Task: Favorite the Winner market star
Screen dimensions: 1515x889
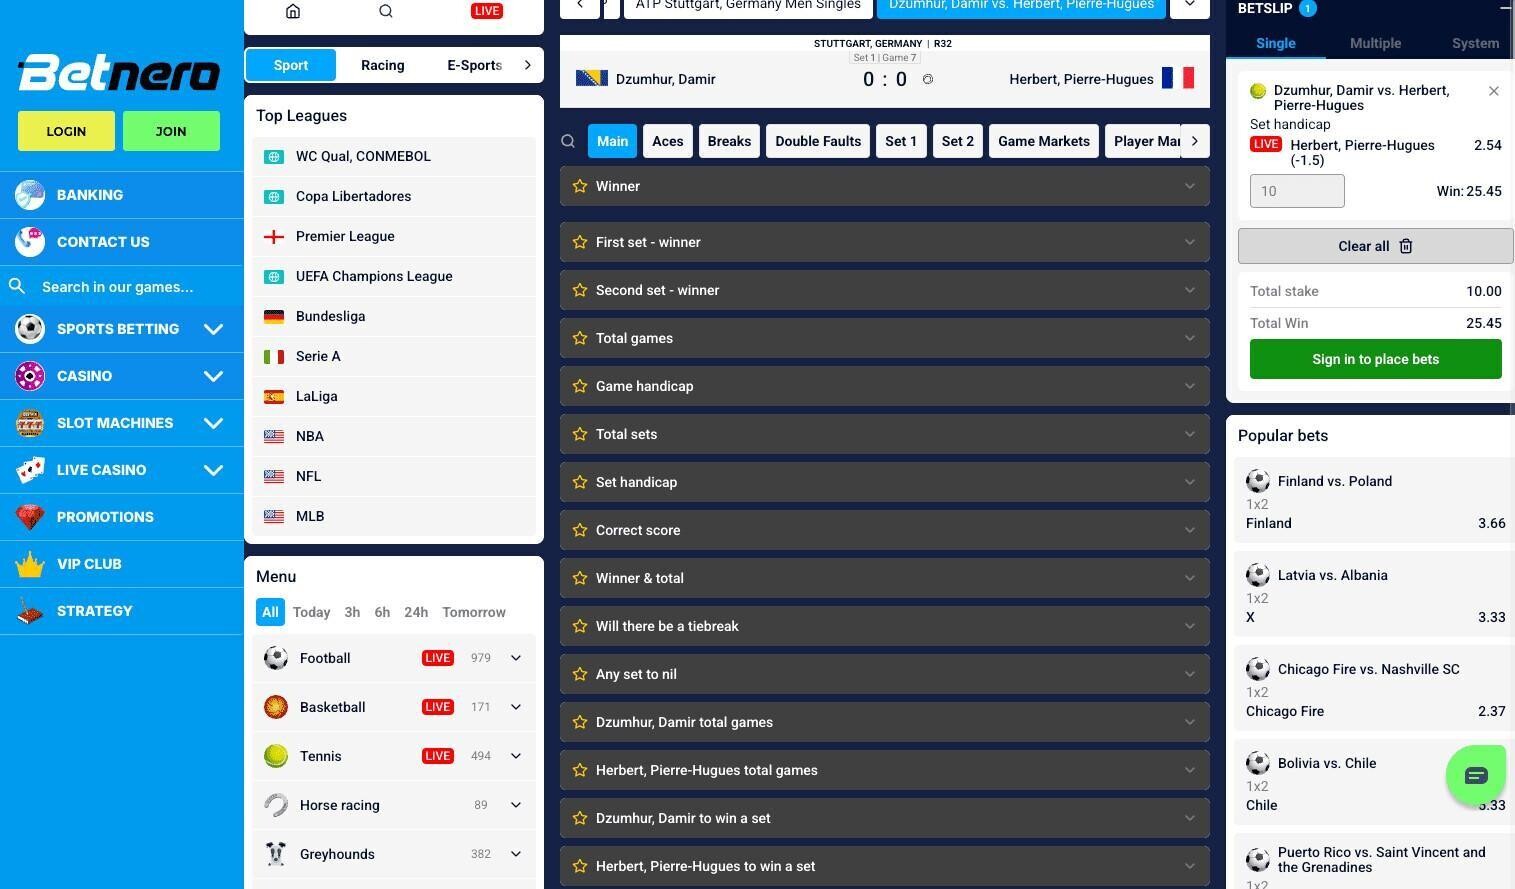Action: click(x=579, y=186)
